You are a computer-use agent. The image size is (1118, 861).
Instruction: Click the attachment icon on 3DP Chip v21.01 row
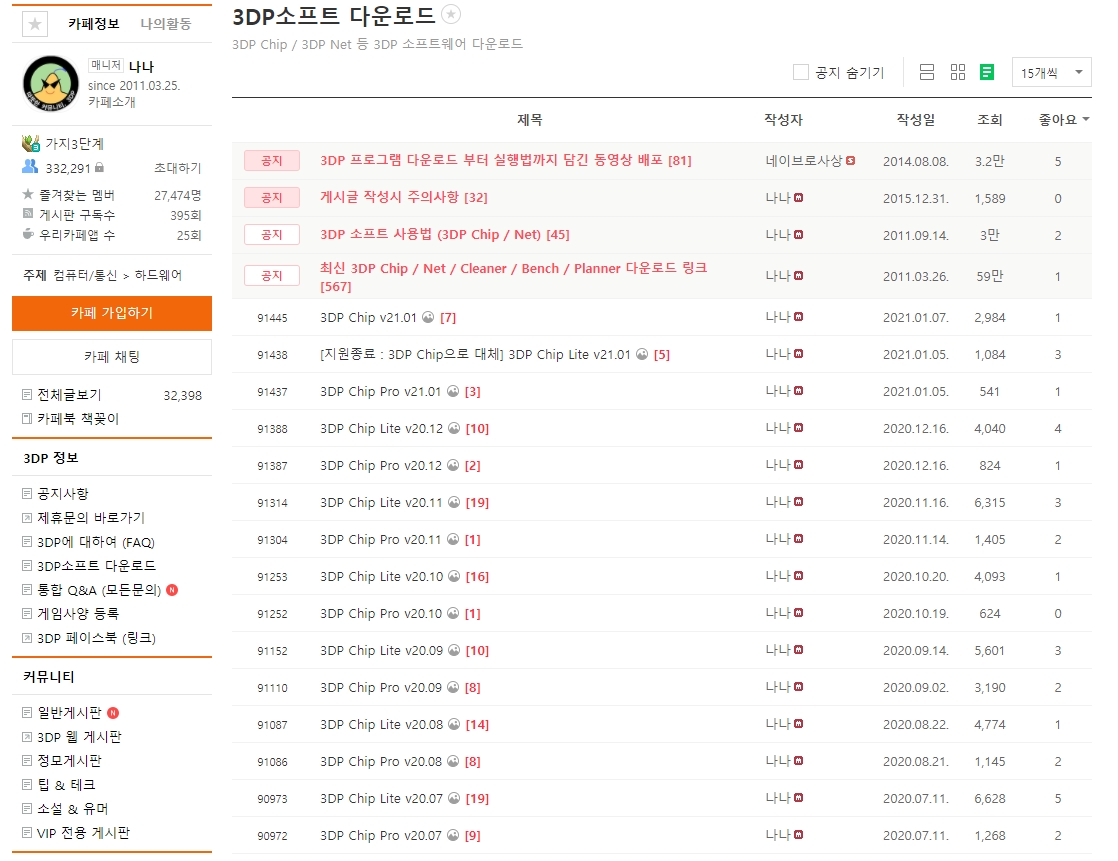tap(428, 317)
